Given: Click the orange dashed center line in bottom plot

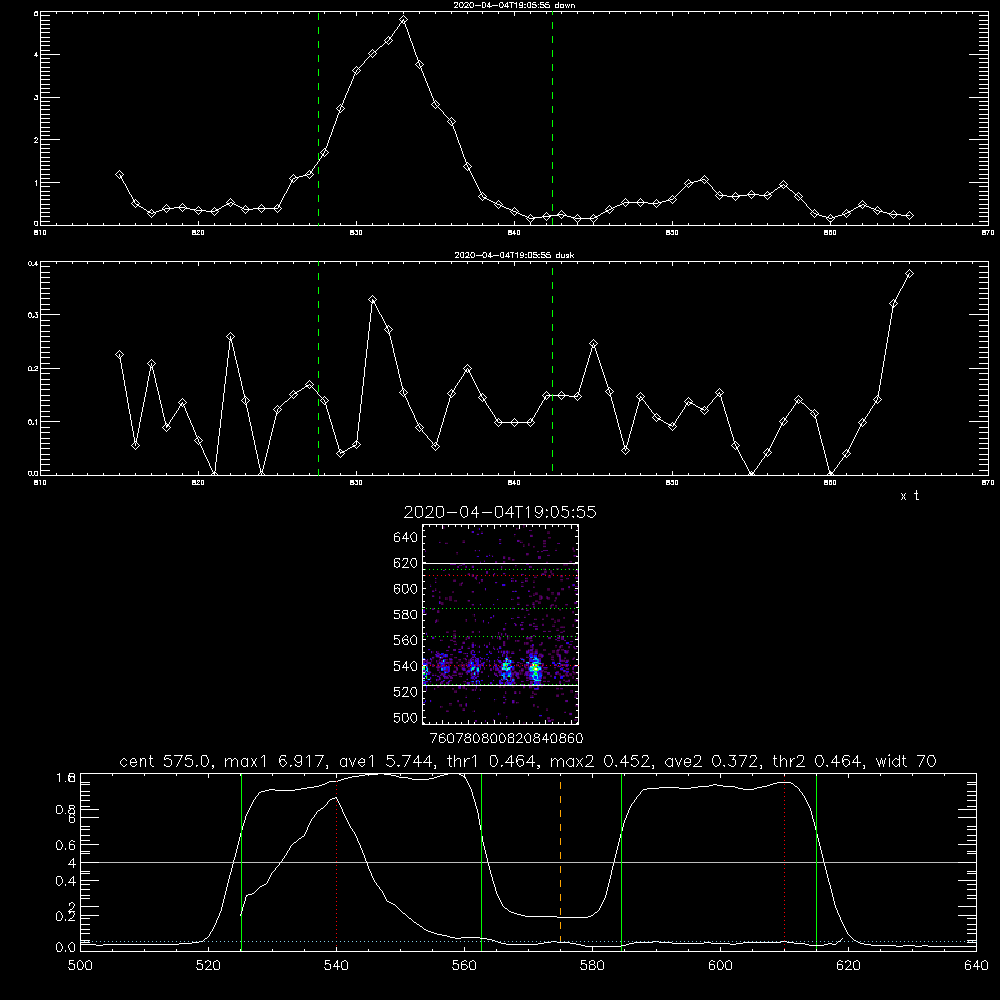Looking at the screenshot, I should point(561,861).
